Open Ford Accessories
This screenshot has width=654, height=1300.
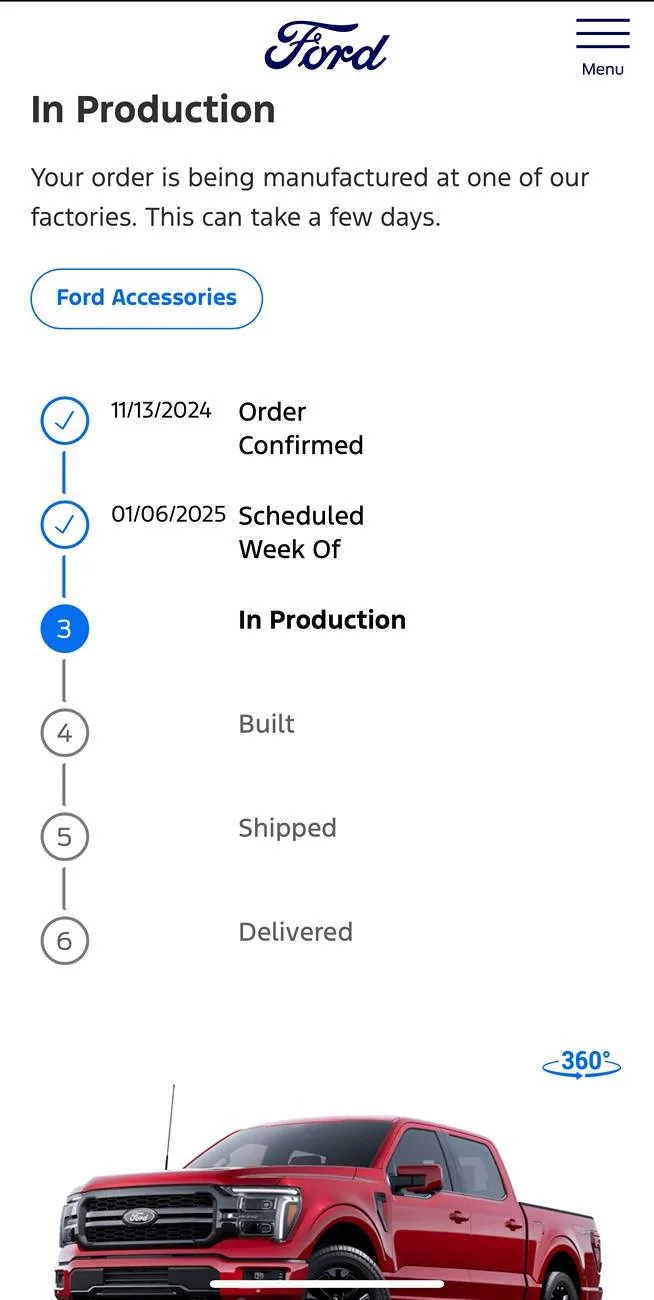pos(147,298)
